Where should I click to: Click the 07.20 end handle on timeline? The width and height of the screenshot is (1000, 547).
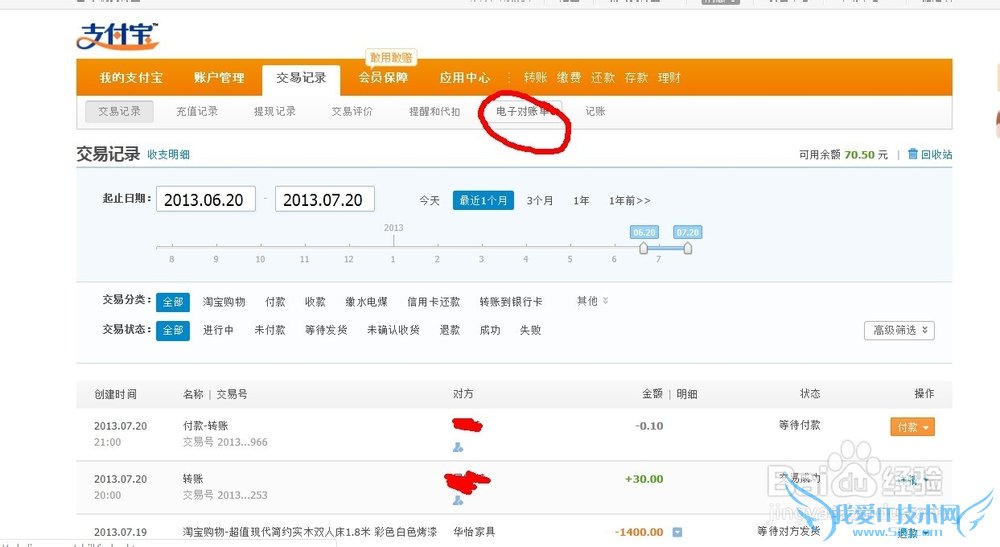pos(688,248)
